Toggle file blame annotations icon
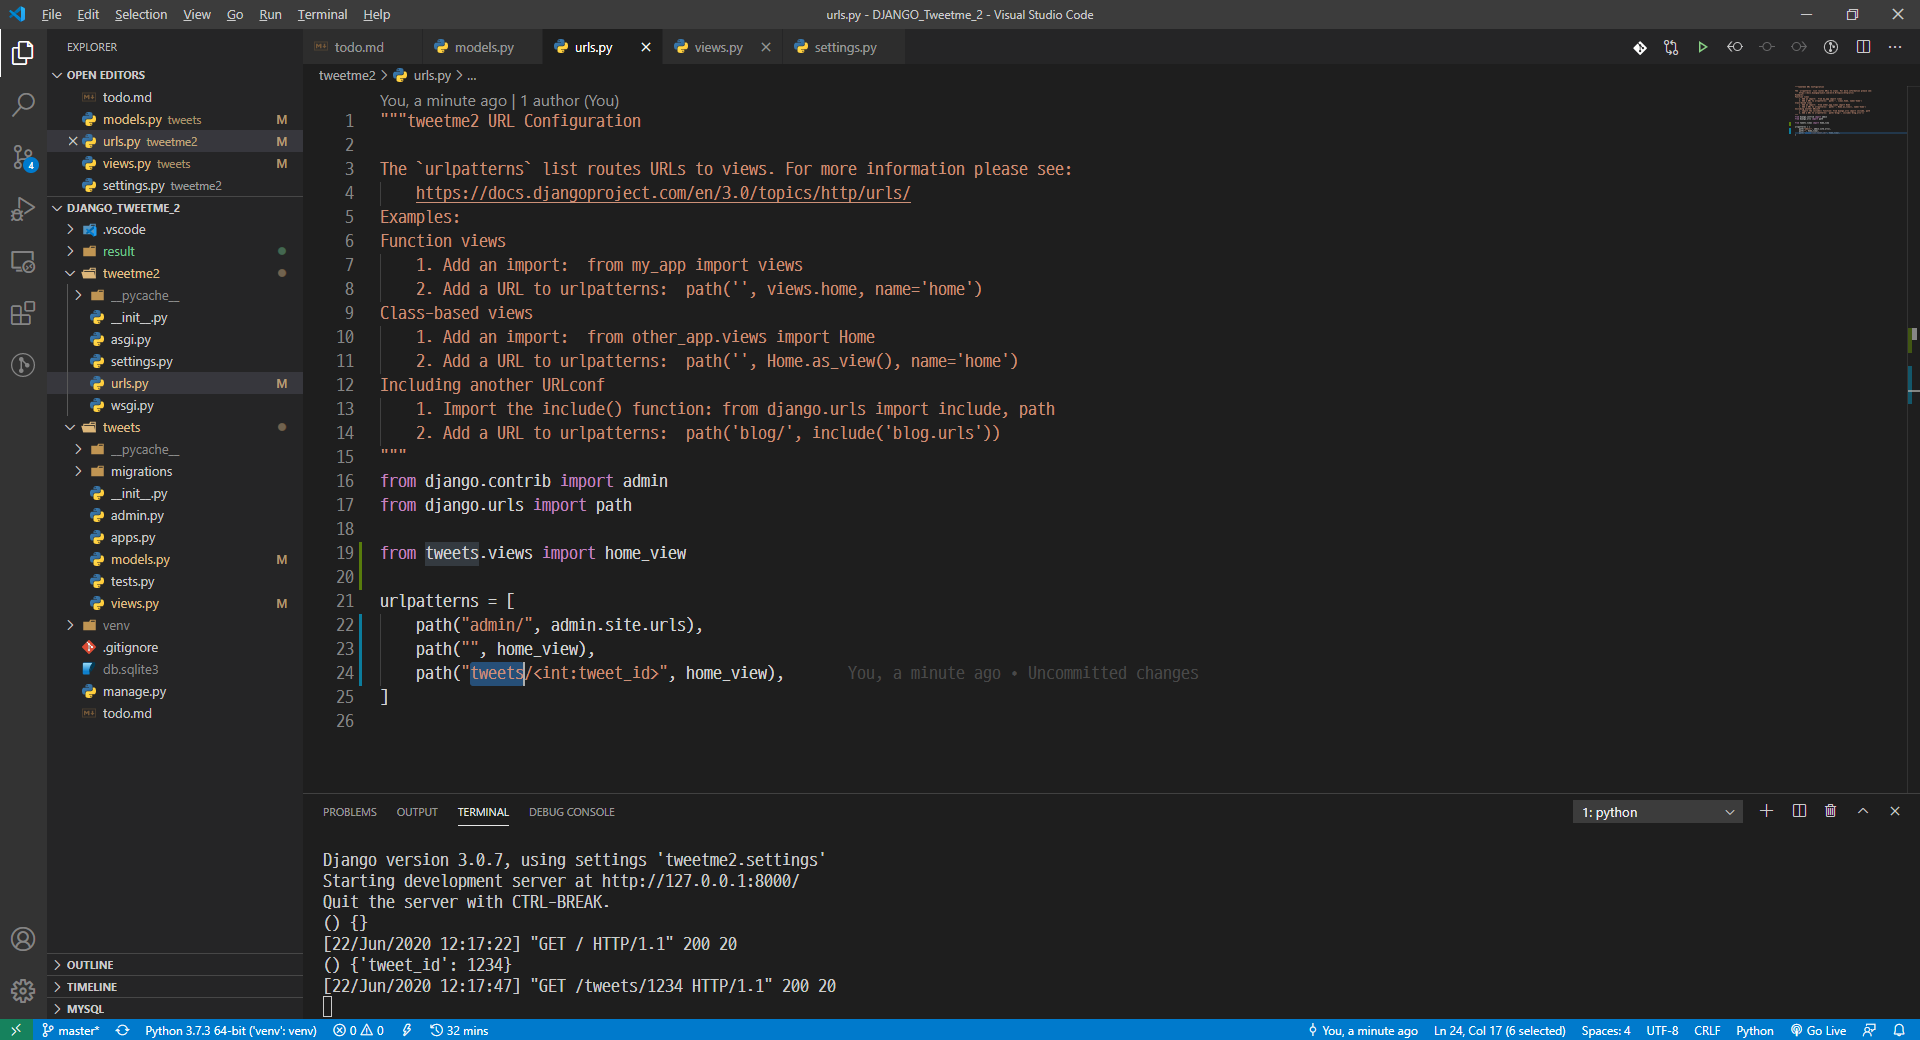The width and height of the screenshot is (1920, 1040). coord(1831,47)
